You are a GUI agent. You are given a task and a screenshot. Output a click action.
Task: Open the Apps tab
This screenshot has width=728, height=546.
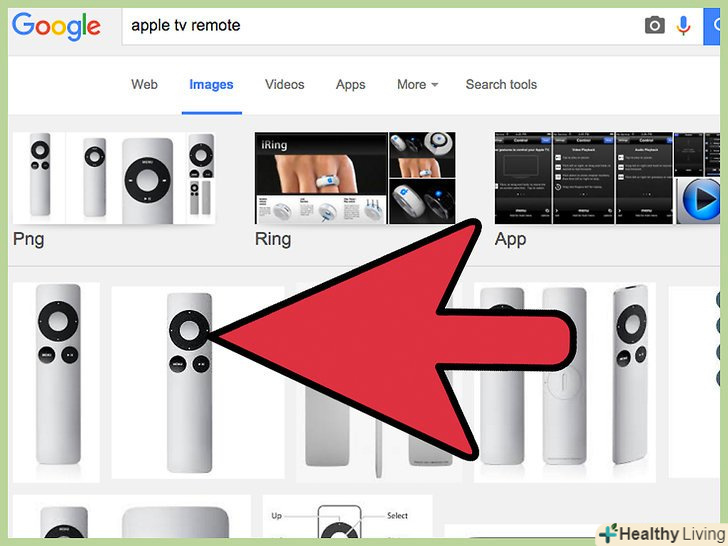point(351,84)
